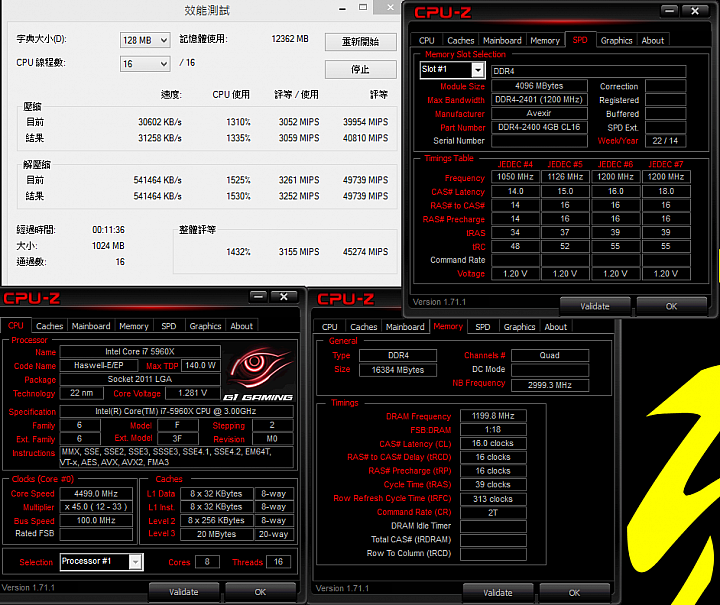
Task: Click the Max Bandwidth DDR4-2401 value
Action: pos(539,100)
